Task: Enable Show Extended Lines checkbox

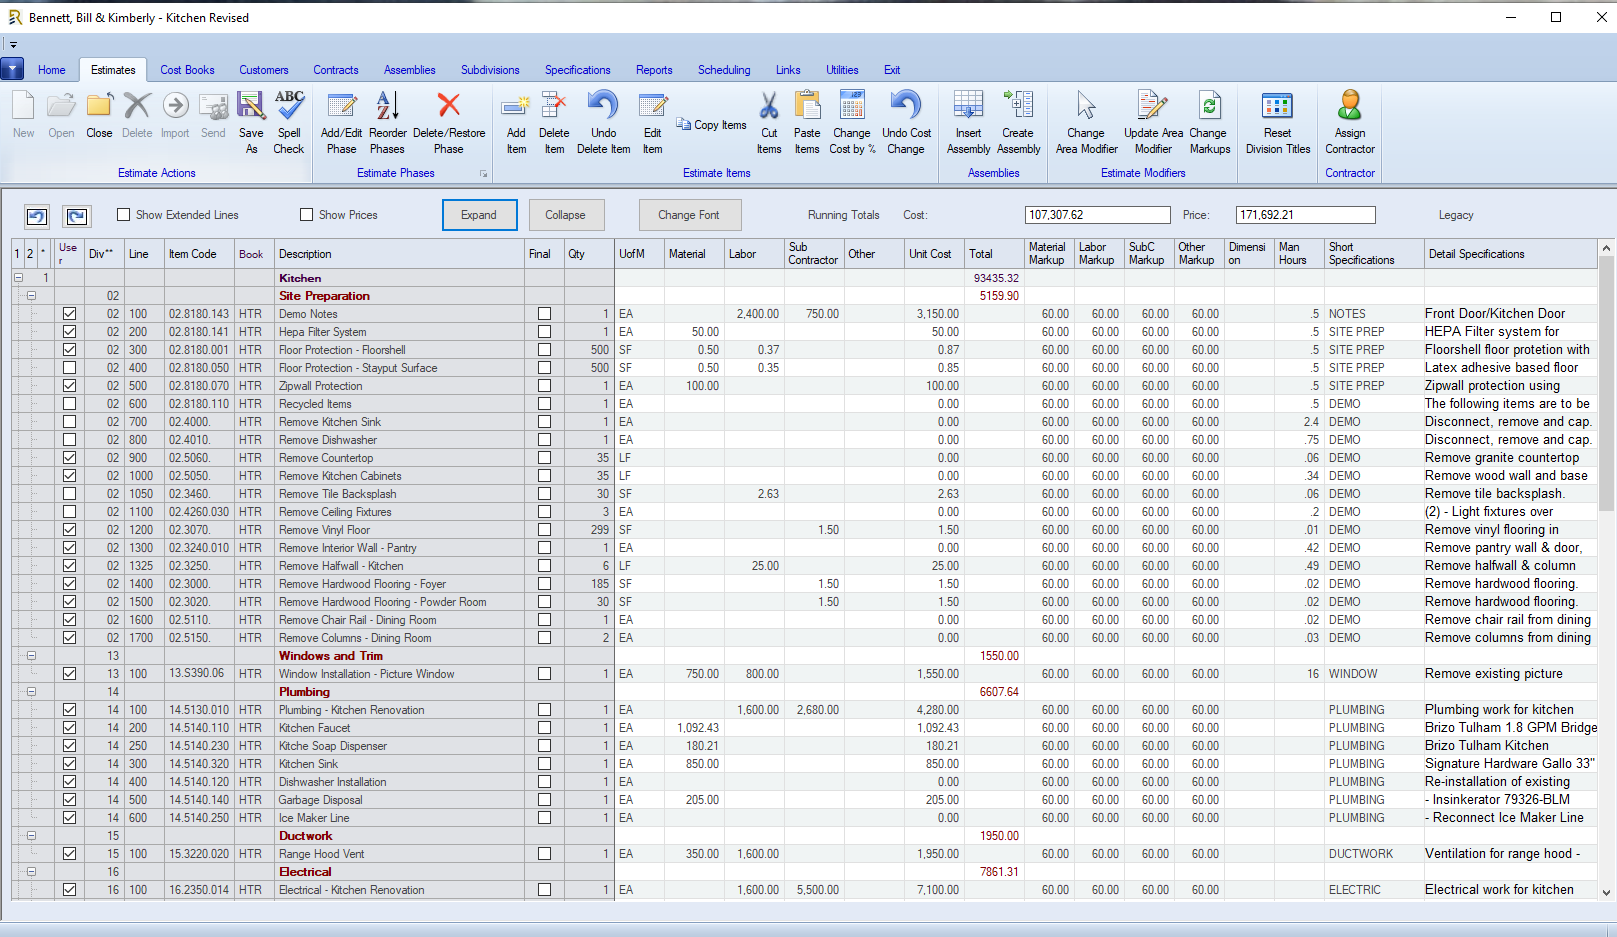Action: coord(124,215)
